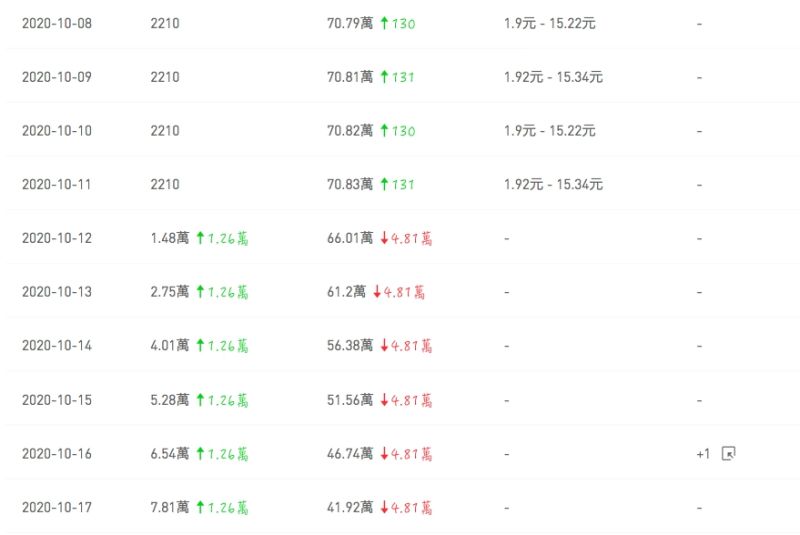800x535 pixels.
Task: Click the 4.01萬 value
Action: tap(169, 345)
